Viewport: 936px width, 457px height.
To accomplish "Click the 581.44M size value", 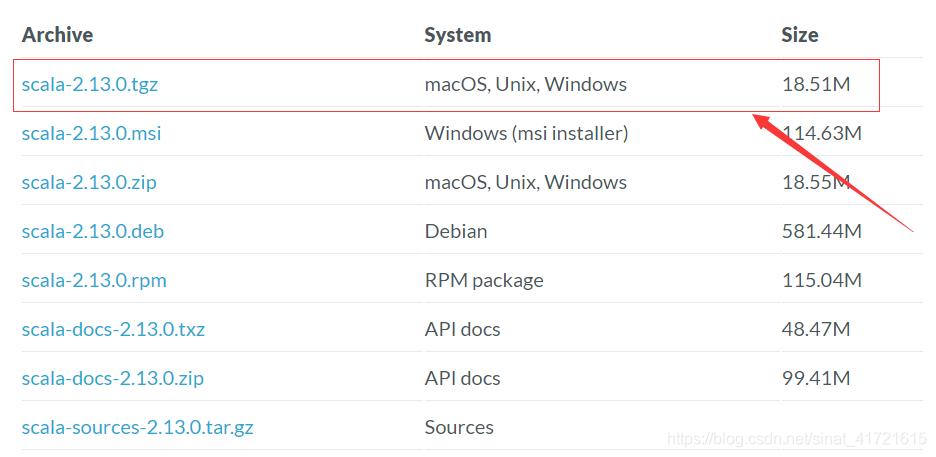I will [822, 231].
